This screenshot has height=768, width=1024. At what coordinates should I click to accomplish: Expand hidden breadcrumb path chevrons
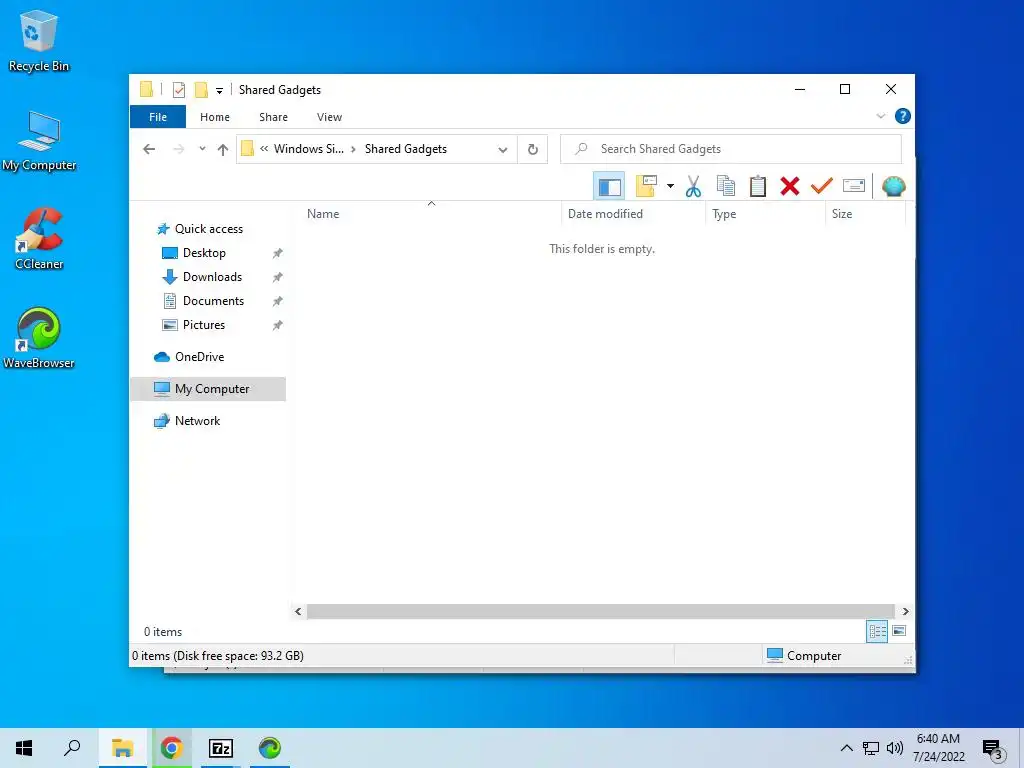coord(264,149)
